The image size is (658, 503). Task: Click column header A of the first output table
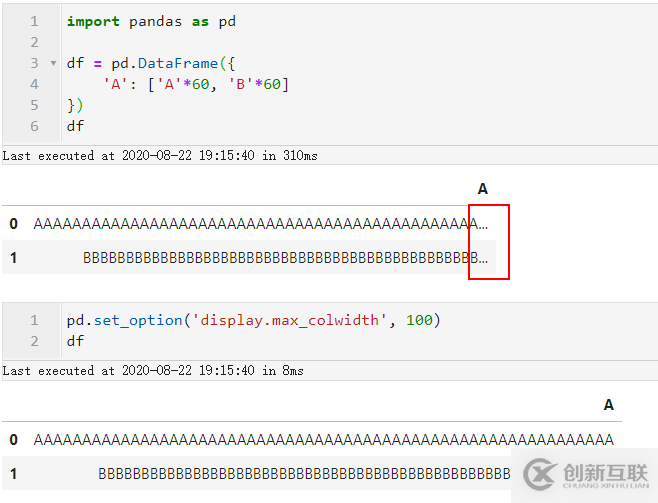pos(483,189)
